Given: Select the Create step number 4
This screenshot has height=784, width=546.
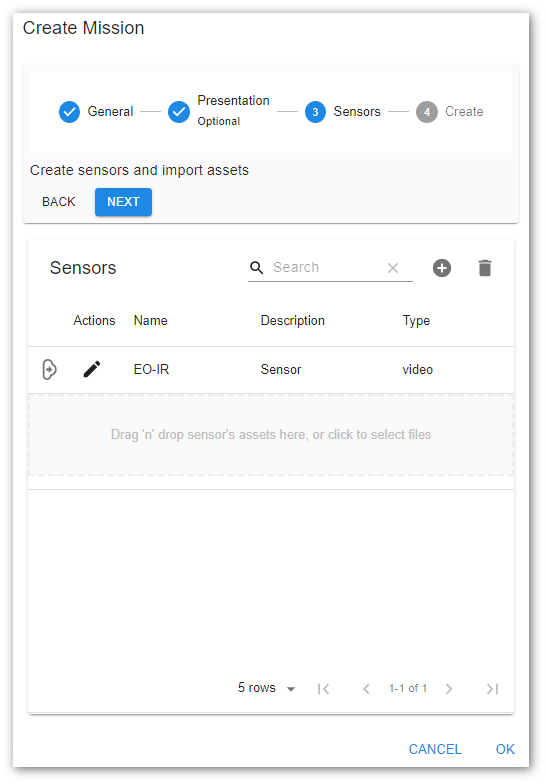Looking at the screenshot, I should click(450, 112).
